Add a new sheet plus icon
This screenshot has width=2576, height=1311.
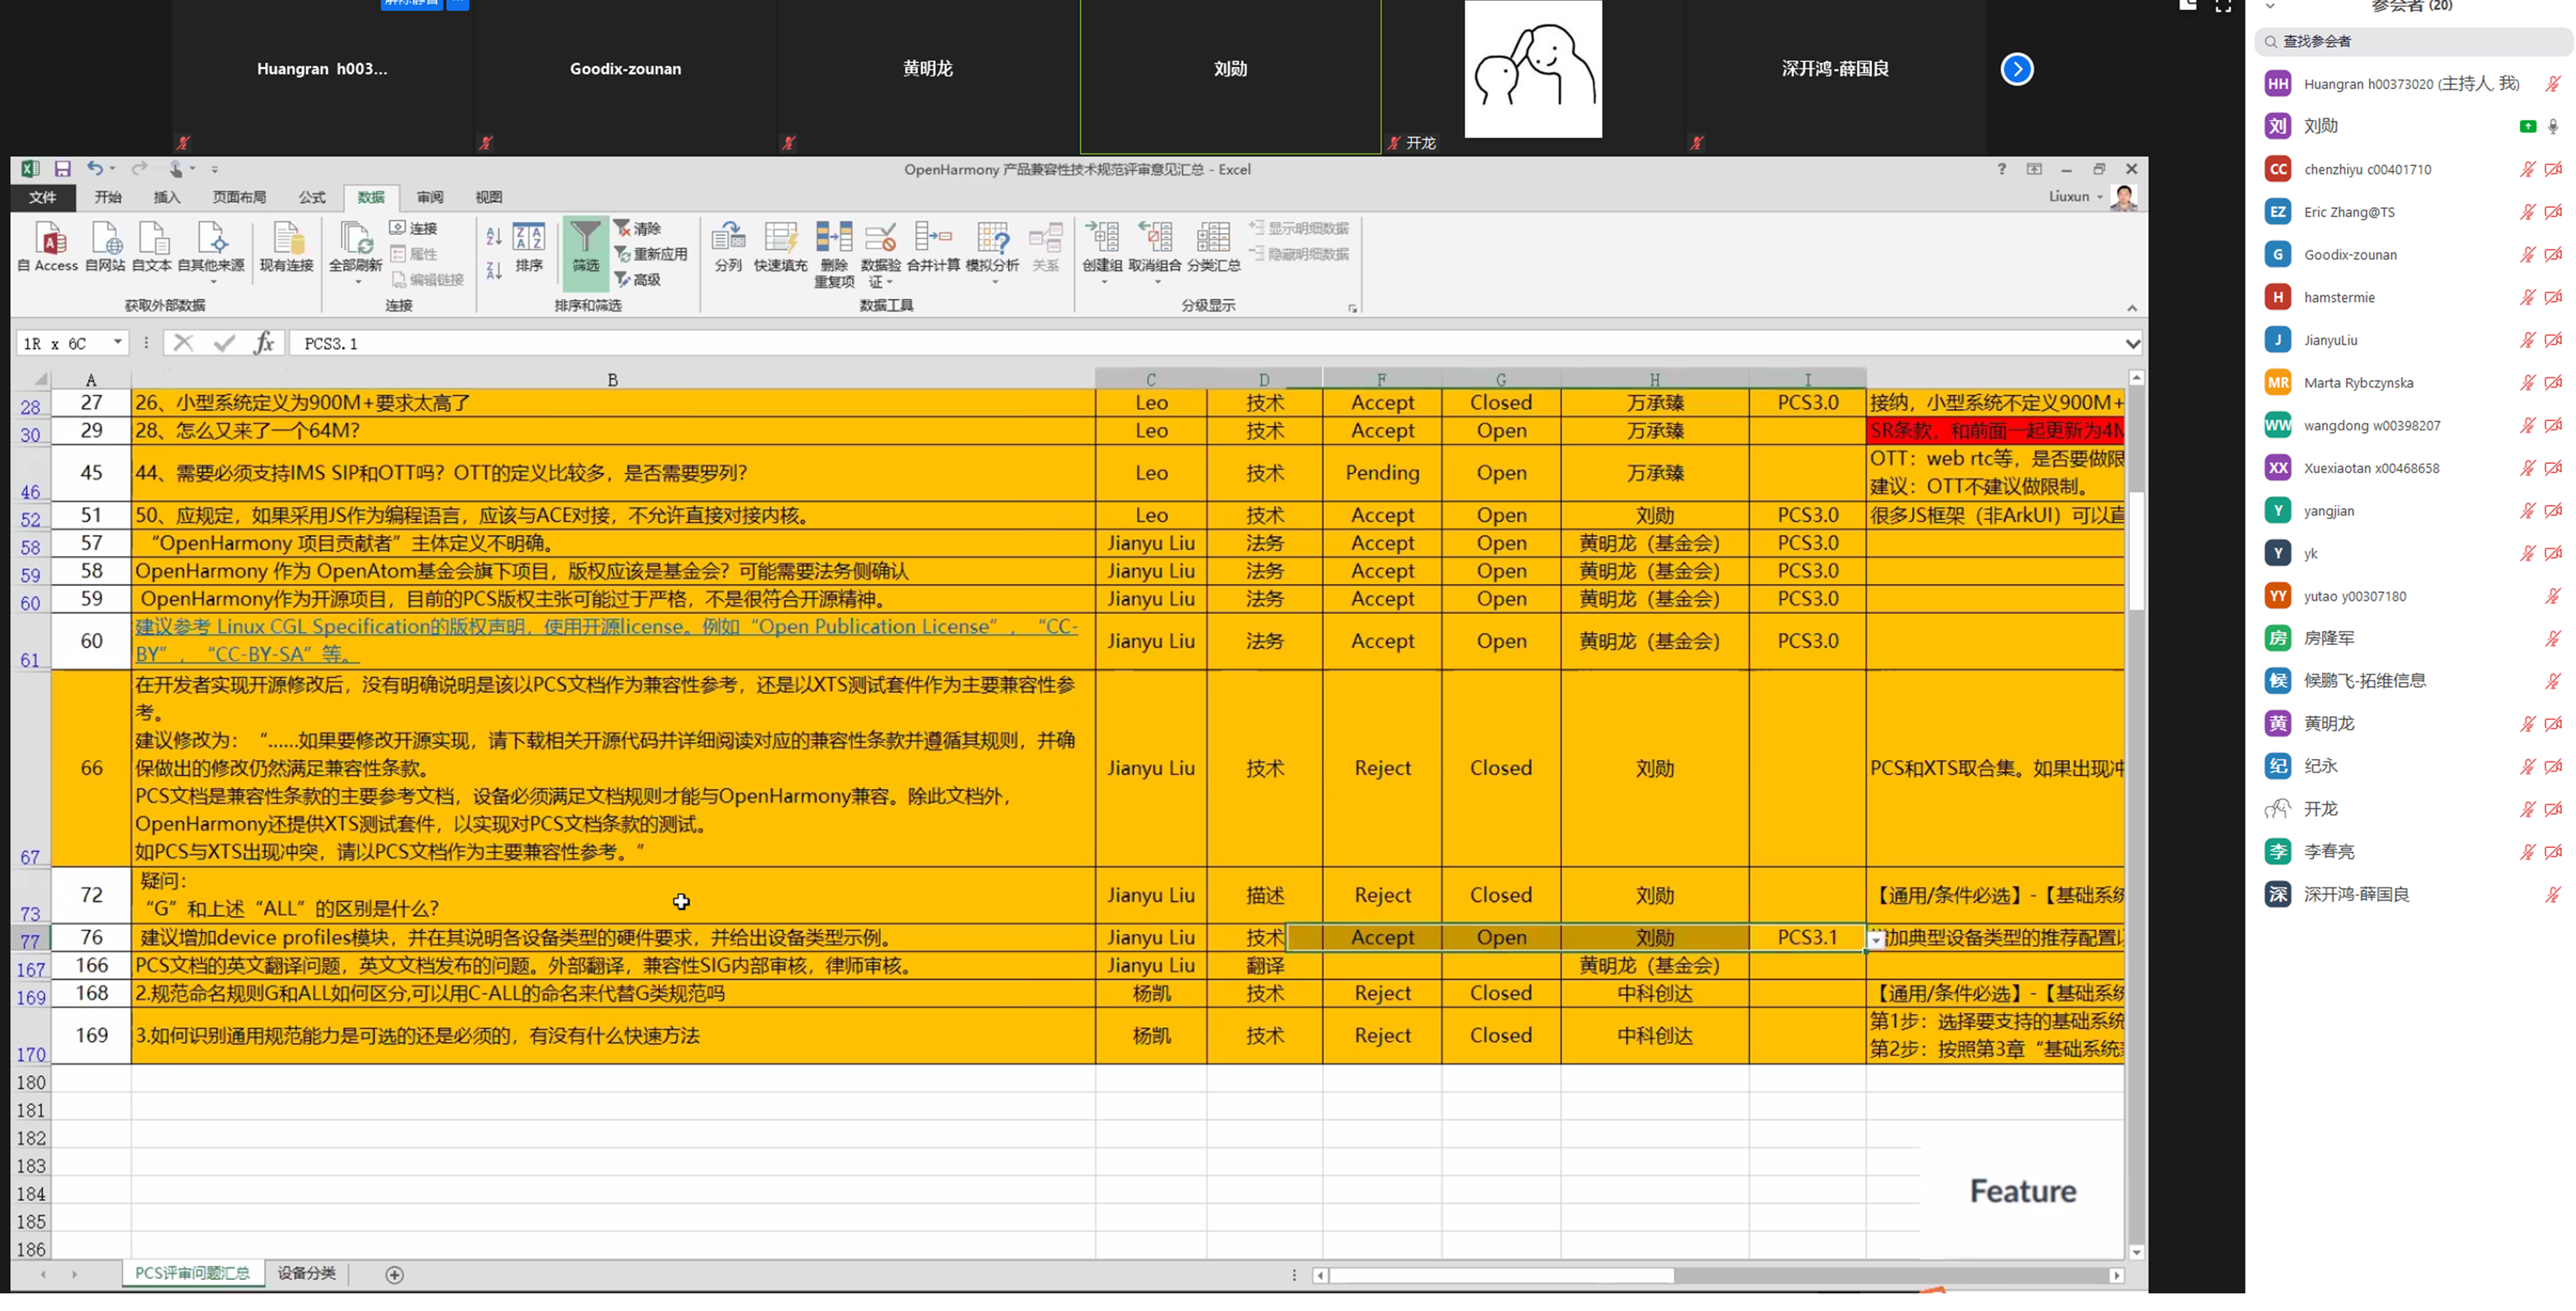point(395,1275)
